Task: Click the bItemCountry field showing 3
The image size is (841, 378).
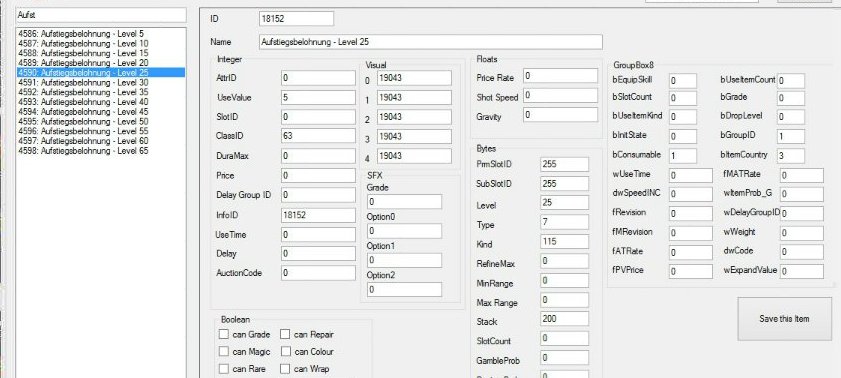Action: coord(791,156)
